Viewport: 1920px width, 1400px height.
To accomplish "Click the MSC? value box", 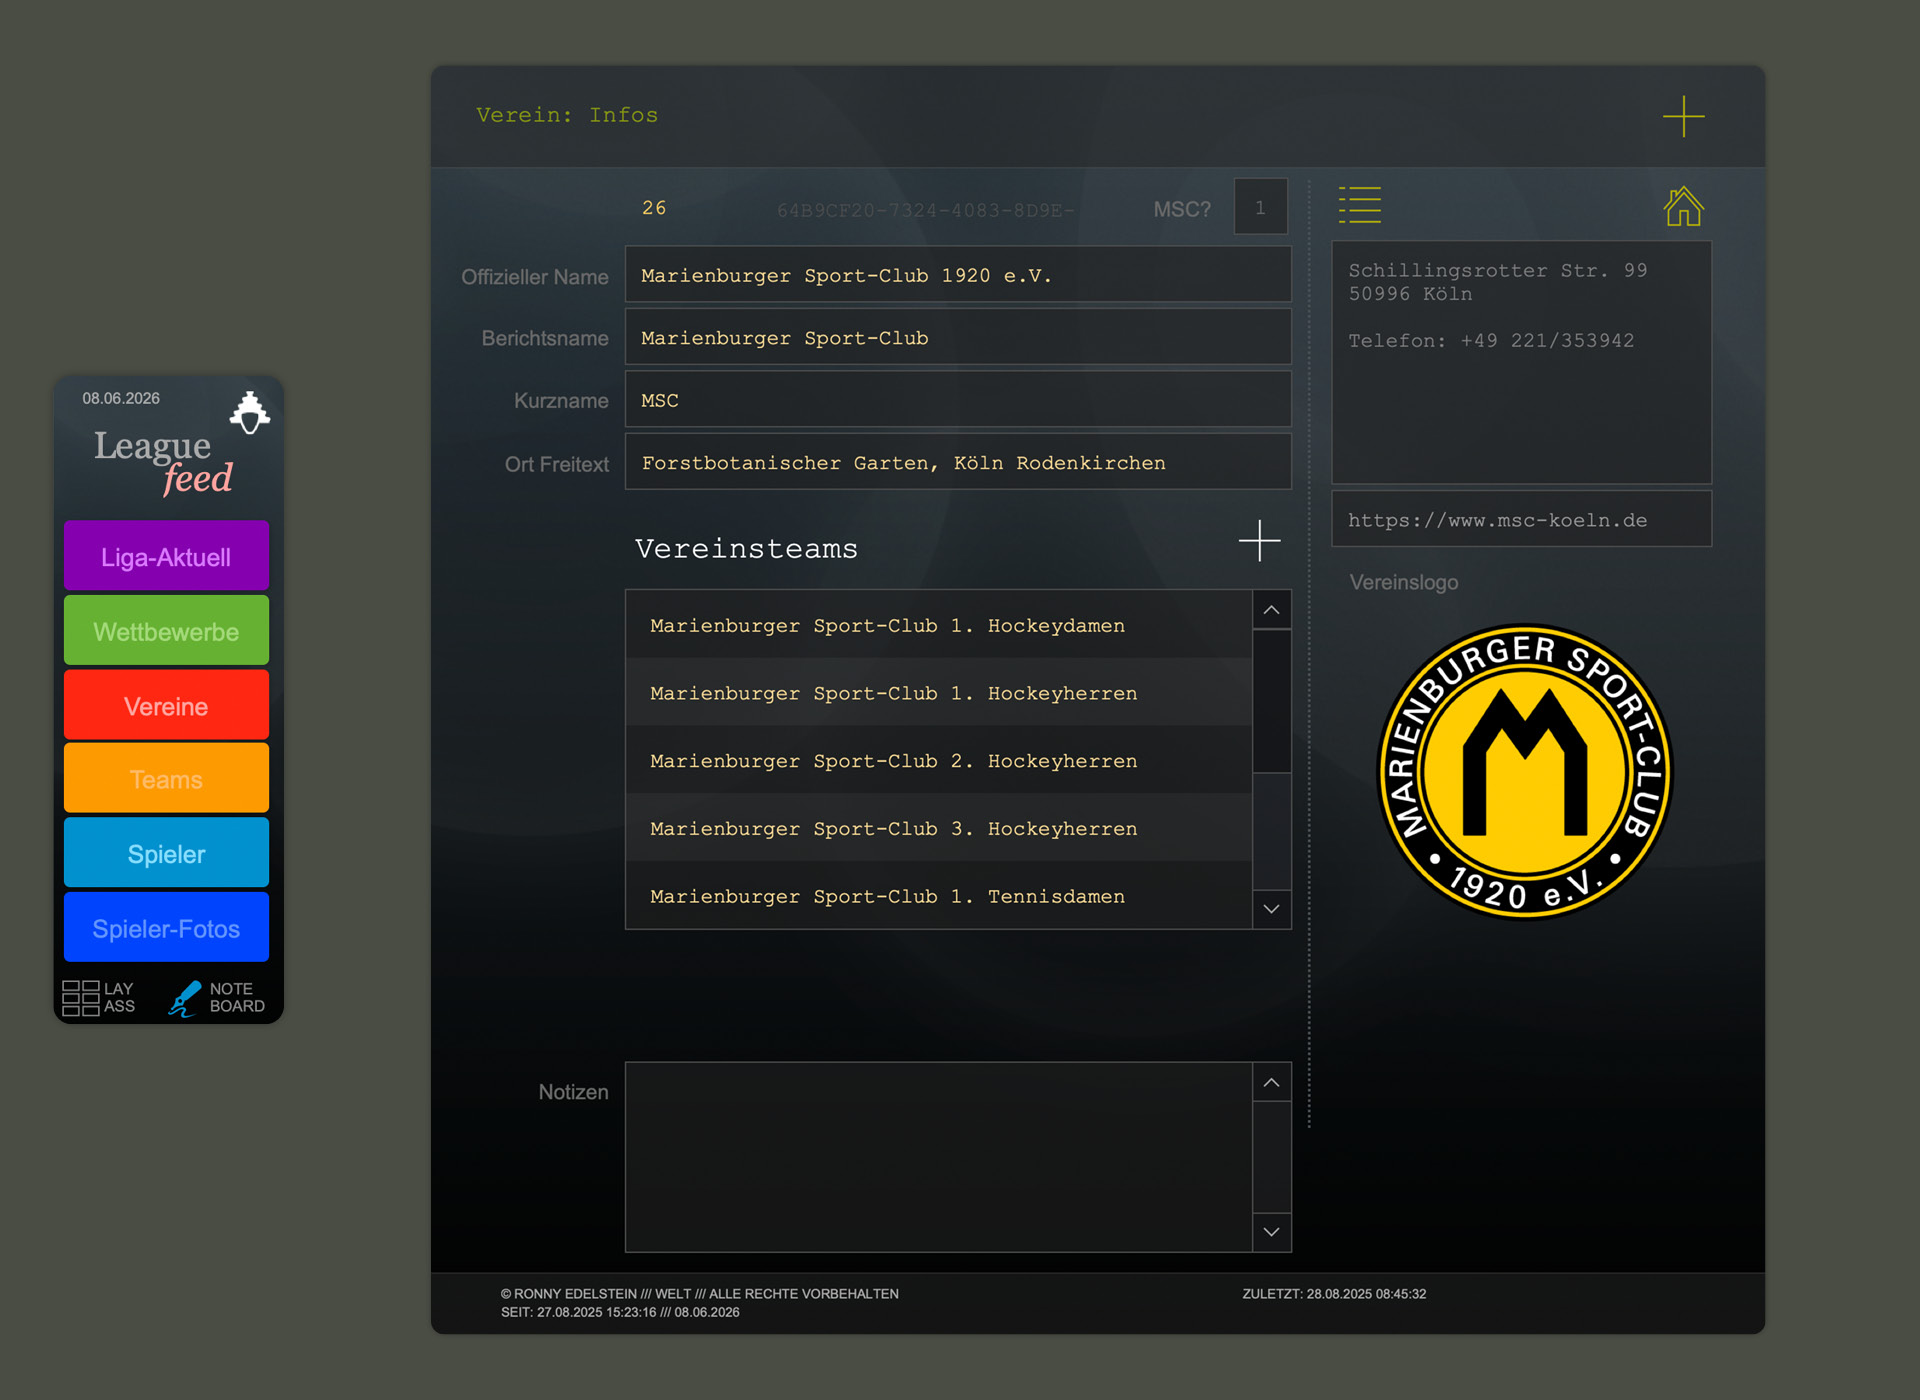I will pyautogui.click(x=1260, y=207).
